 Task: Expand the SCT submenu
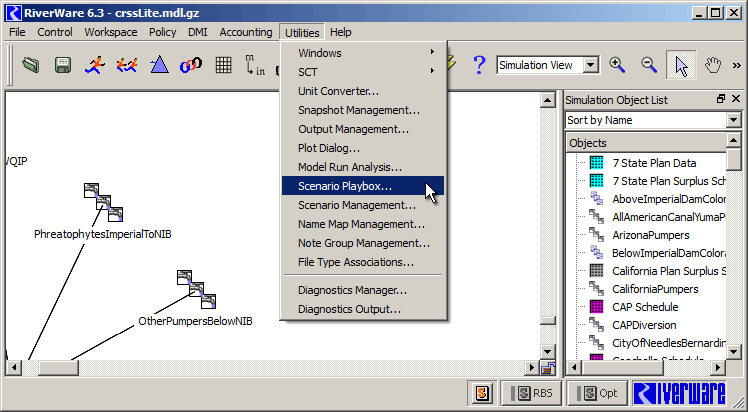[x=364, y=72]
